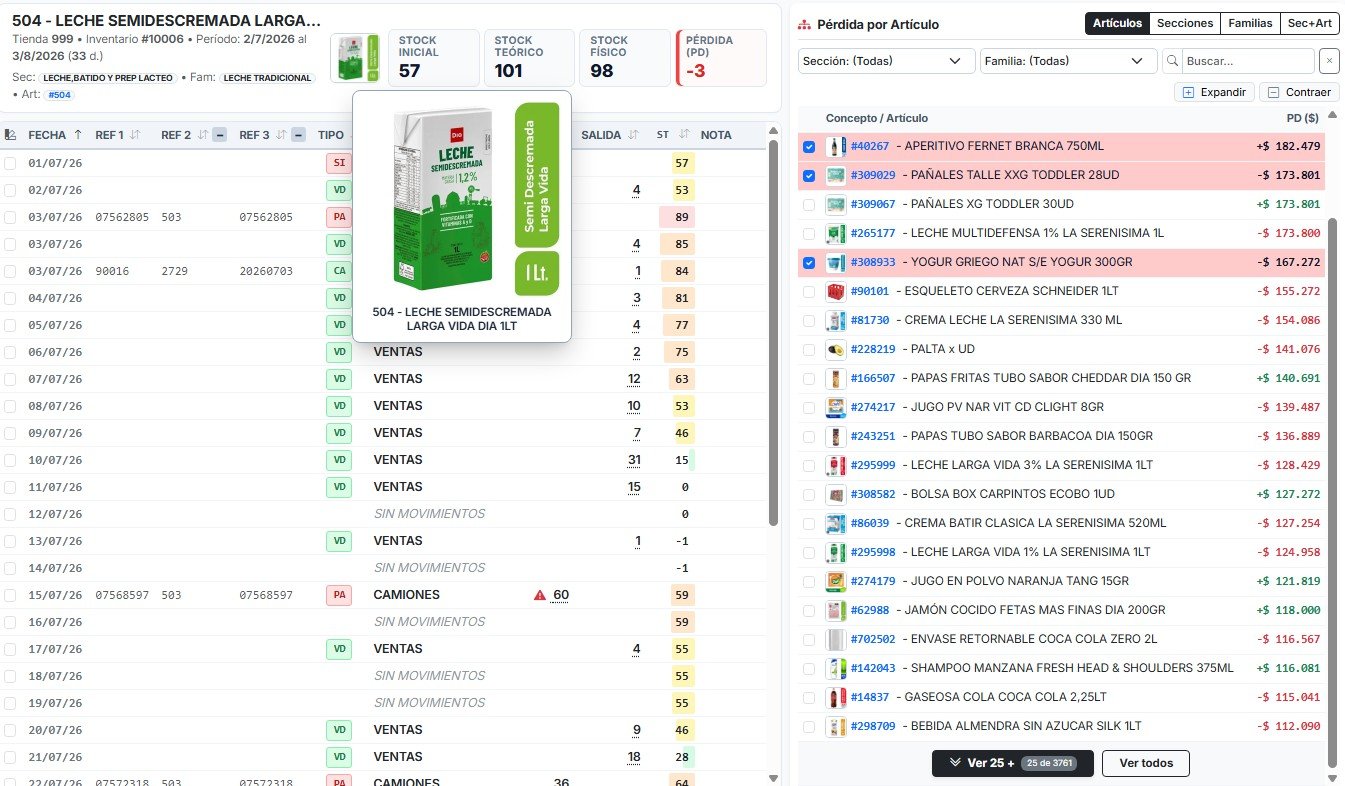Click Expandir to expand all groups
The height and width of the screenshot is (786, 1345).
click(1214, 92)
